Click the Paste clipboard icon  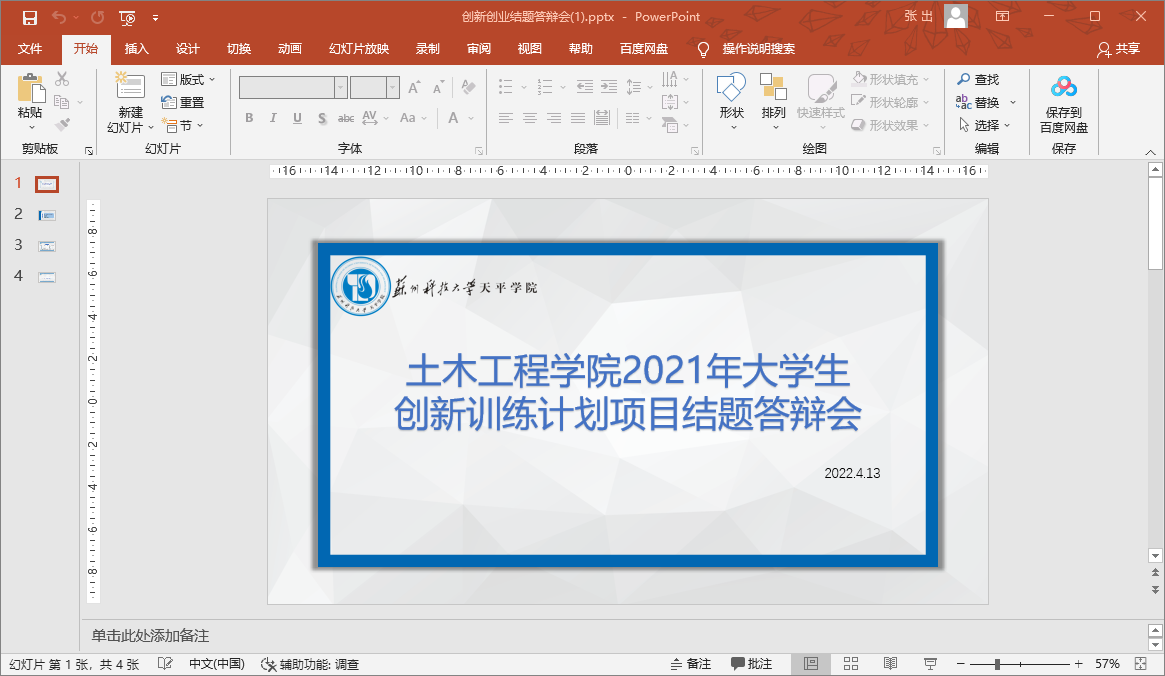pos(30,90)
